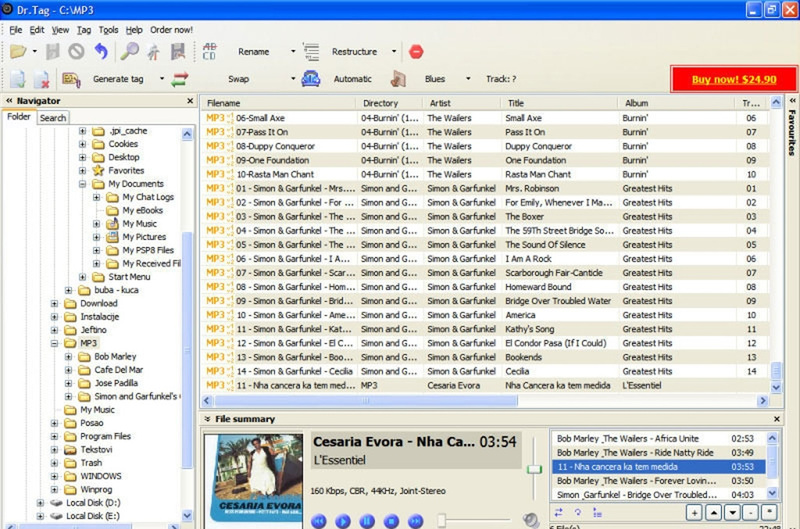The width and height of the screenshot is (800, 529).
Task: Click the red-green swap arrows icon
Action: coord(180,79)
